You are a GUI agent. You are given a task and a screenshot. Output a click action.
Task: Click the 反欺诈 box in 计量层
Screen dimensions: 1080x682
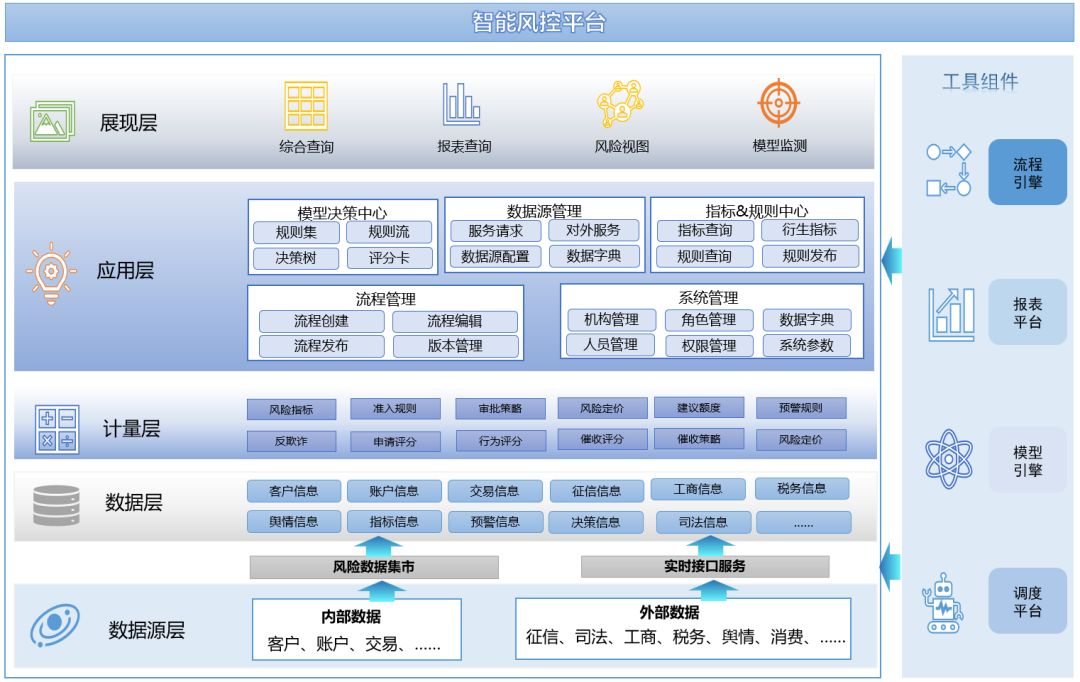click(x=291, y=441)
